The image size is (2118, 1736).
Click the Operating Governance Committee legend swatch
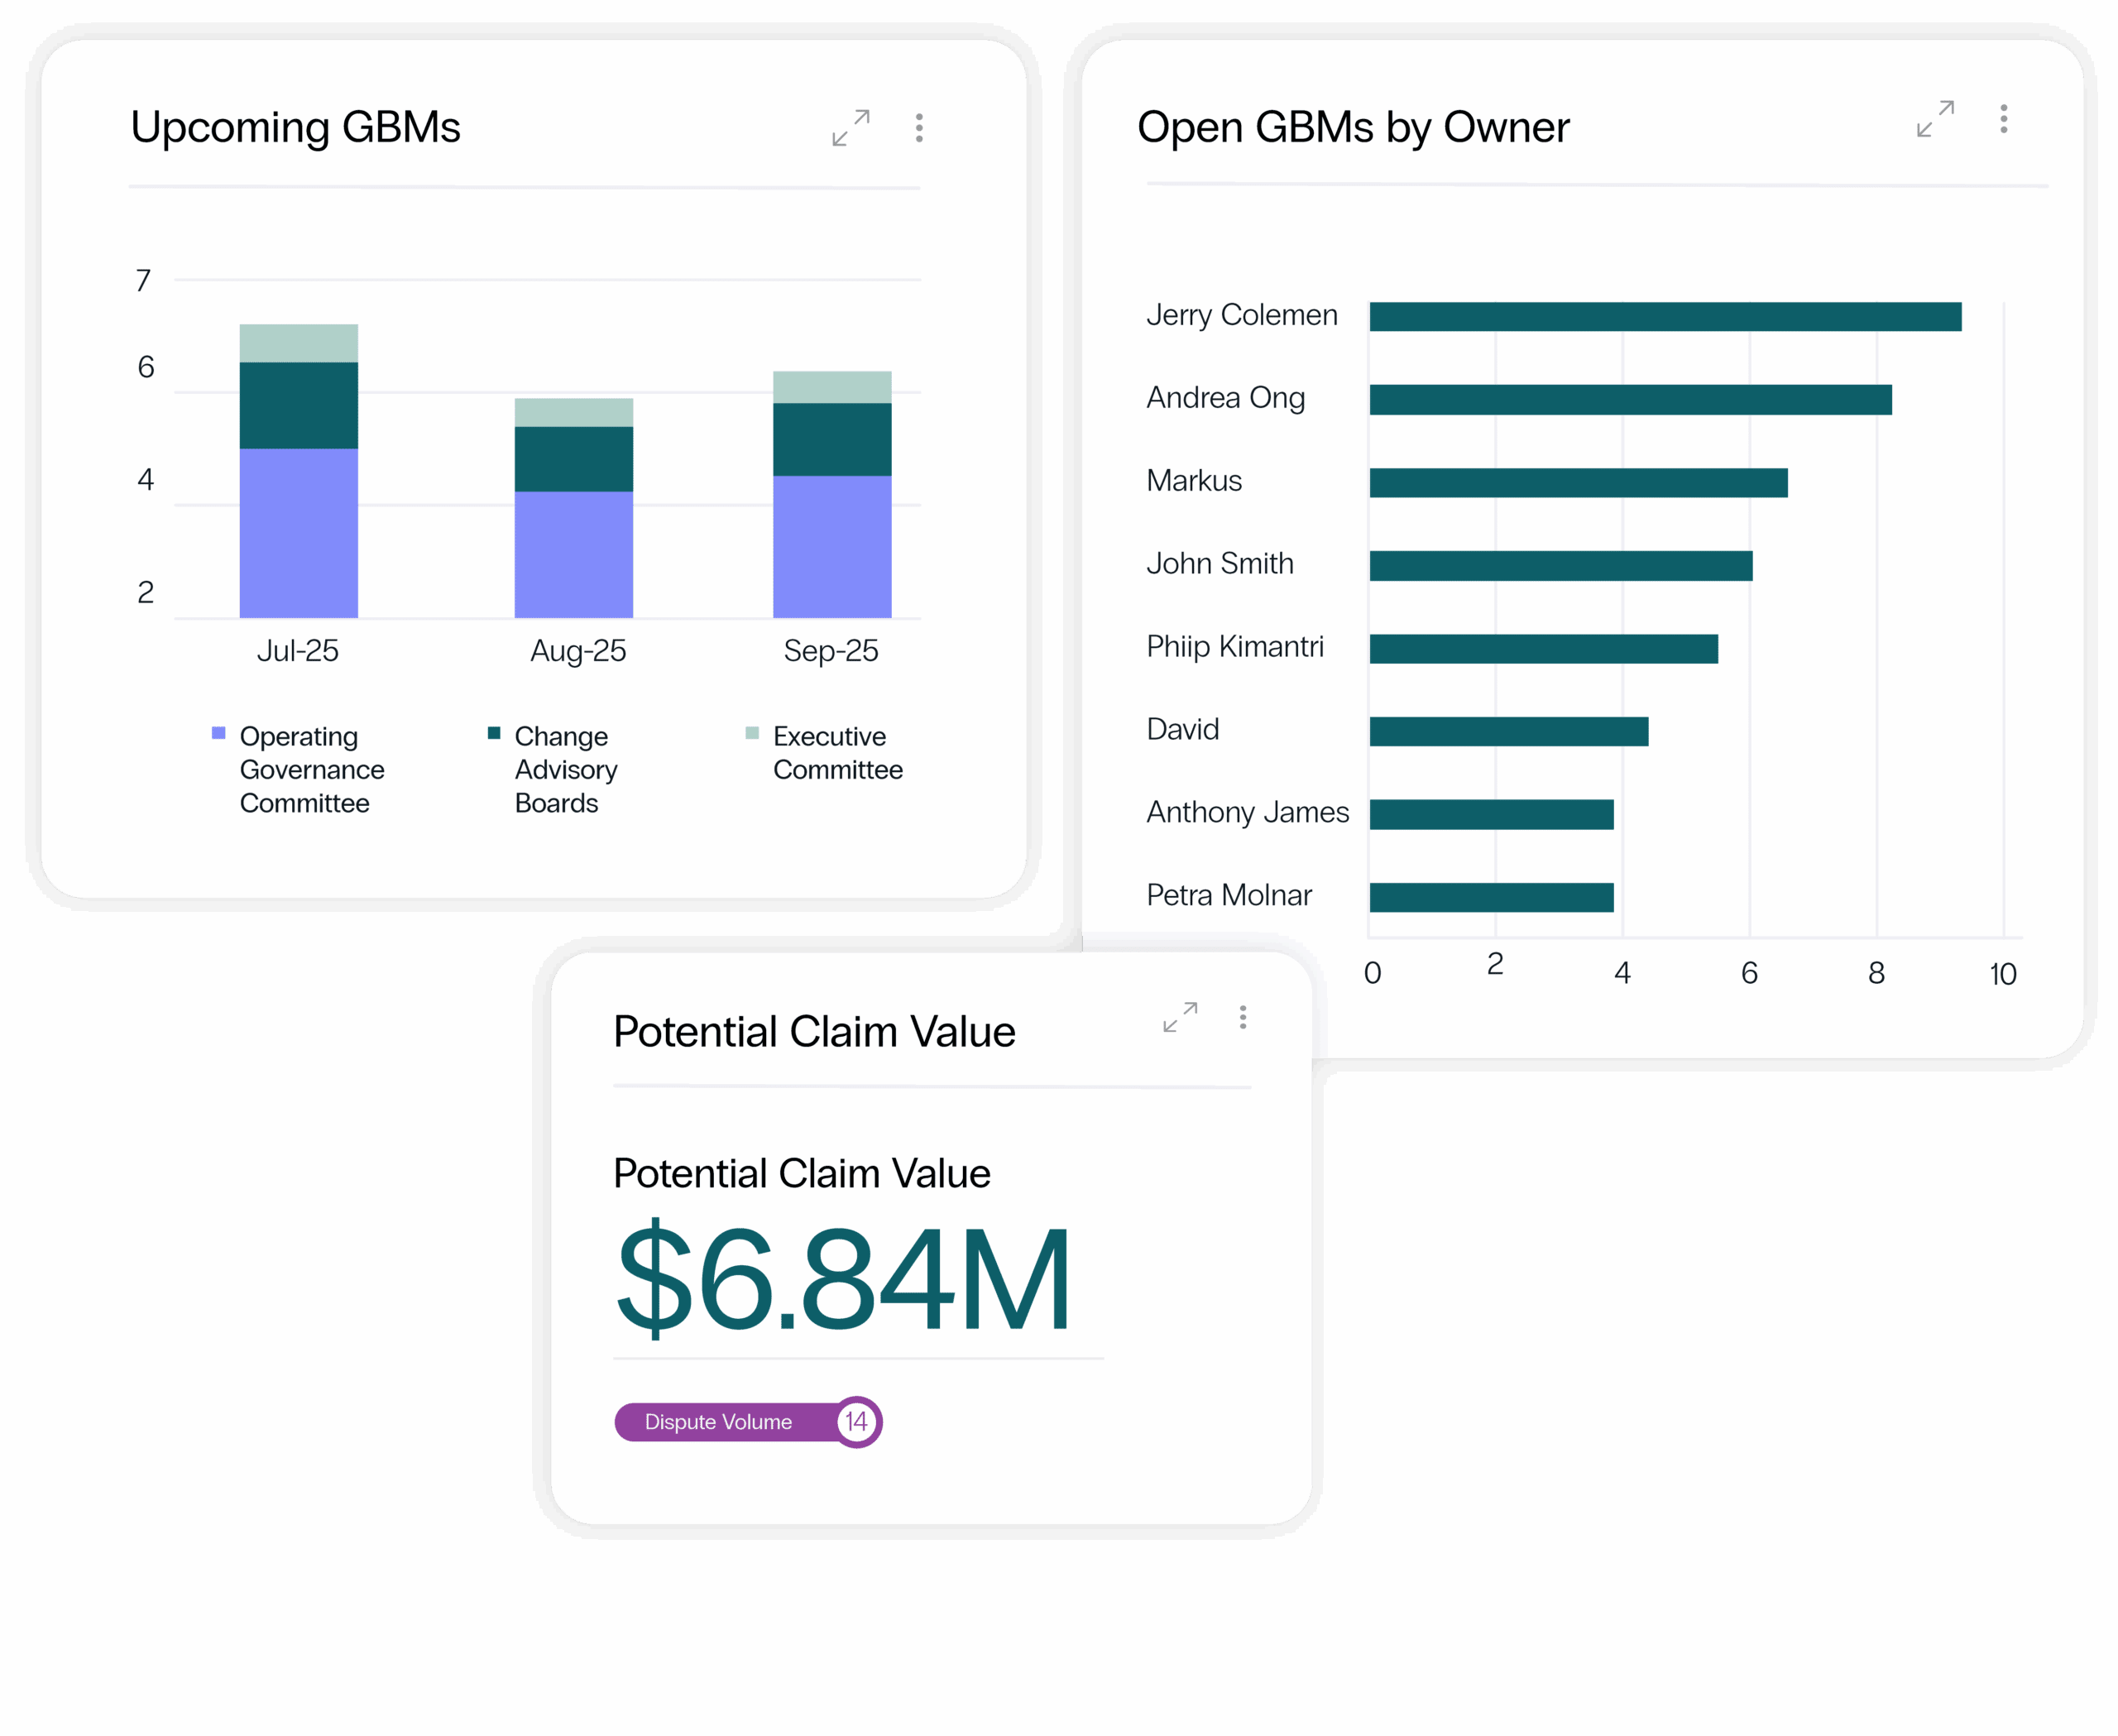click(219, 733)
